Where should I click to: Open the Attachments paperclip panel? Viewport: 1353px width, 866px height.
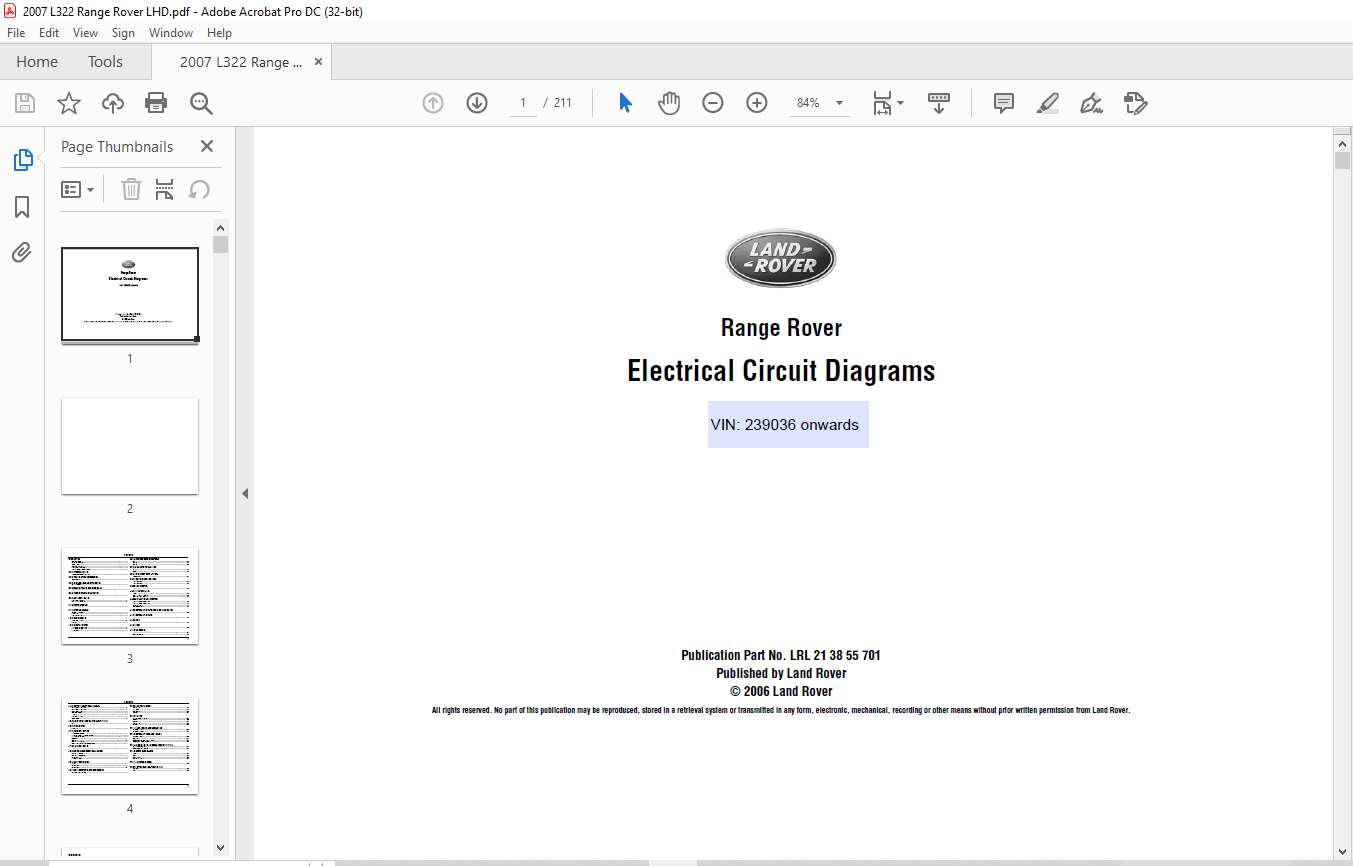(22, 252)
